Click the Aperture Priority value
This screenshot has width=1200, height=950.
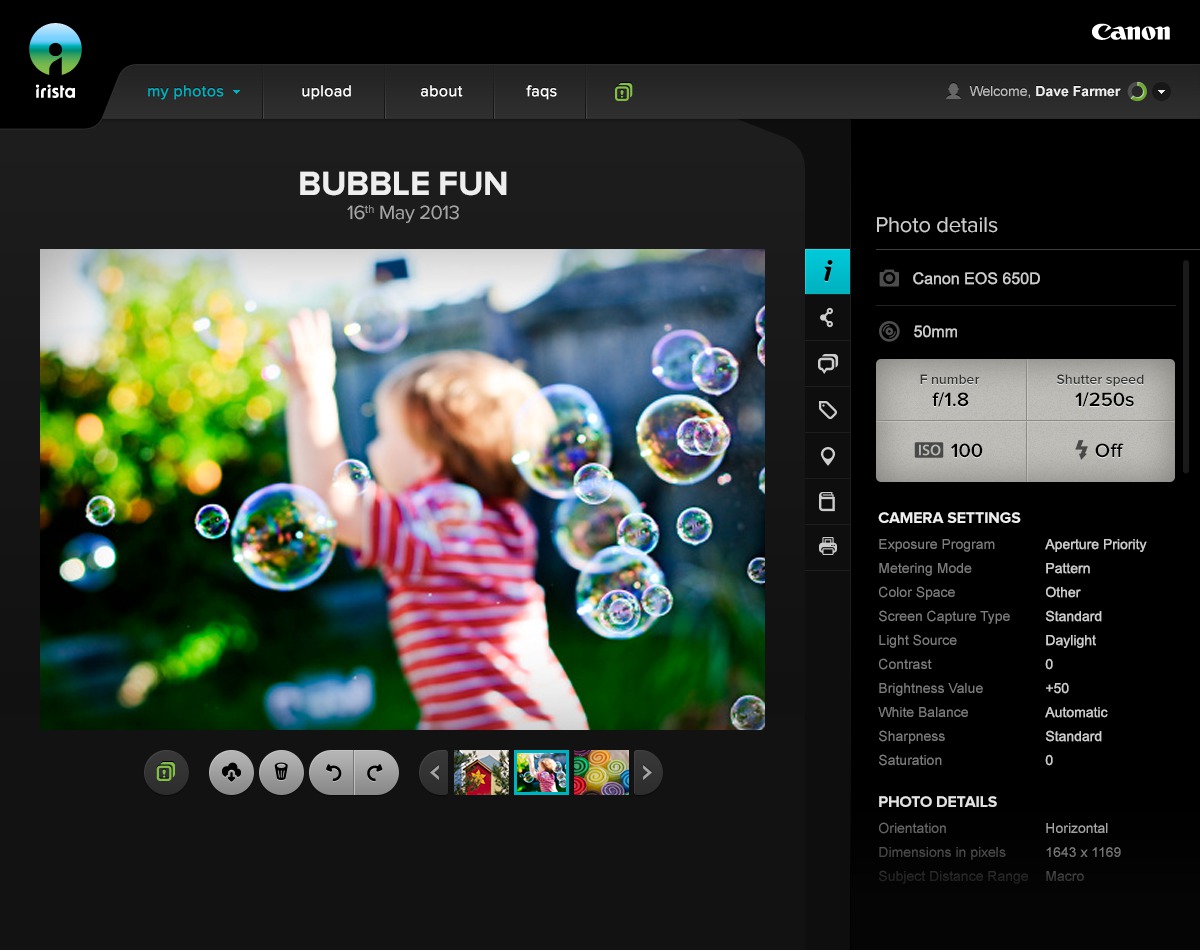click(1095, 544)
